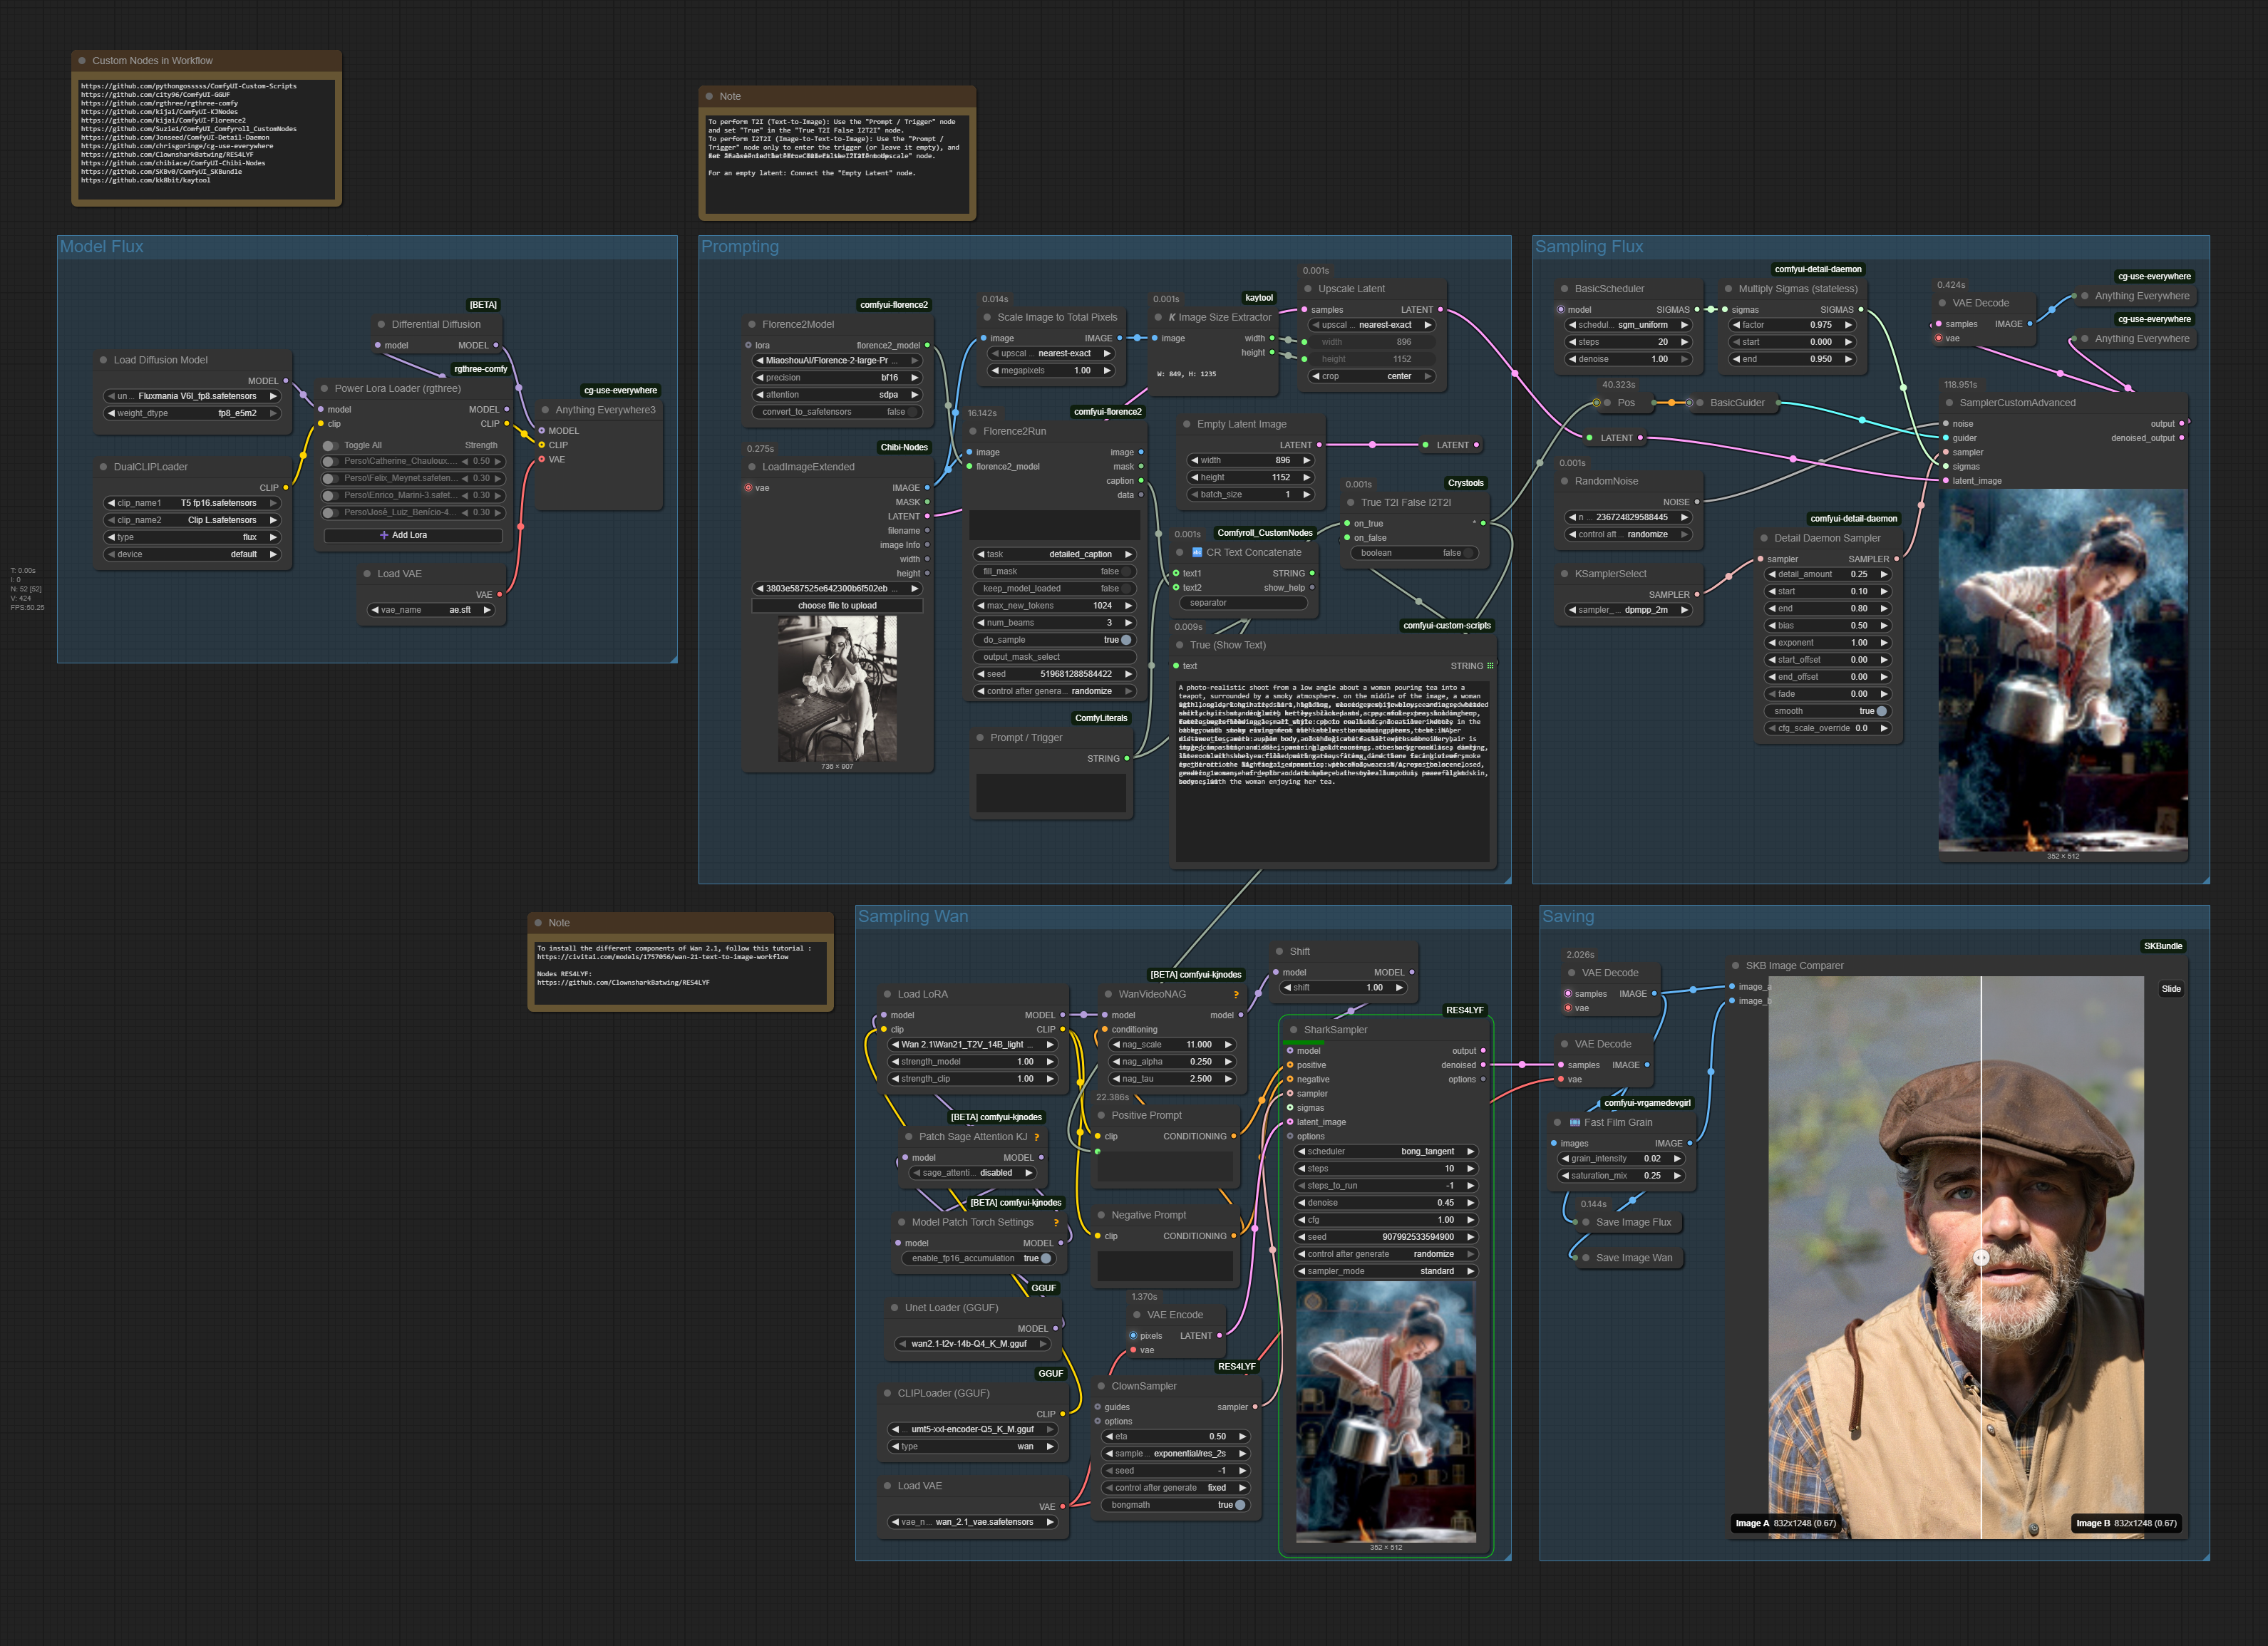
Task: Select the Prompting group title
Action: coord(740,247)
